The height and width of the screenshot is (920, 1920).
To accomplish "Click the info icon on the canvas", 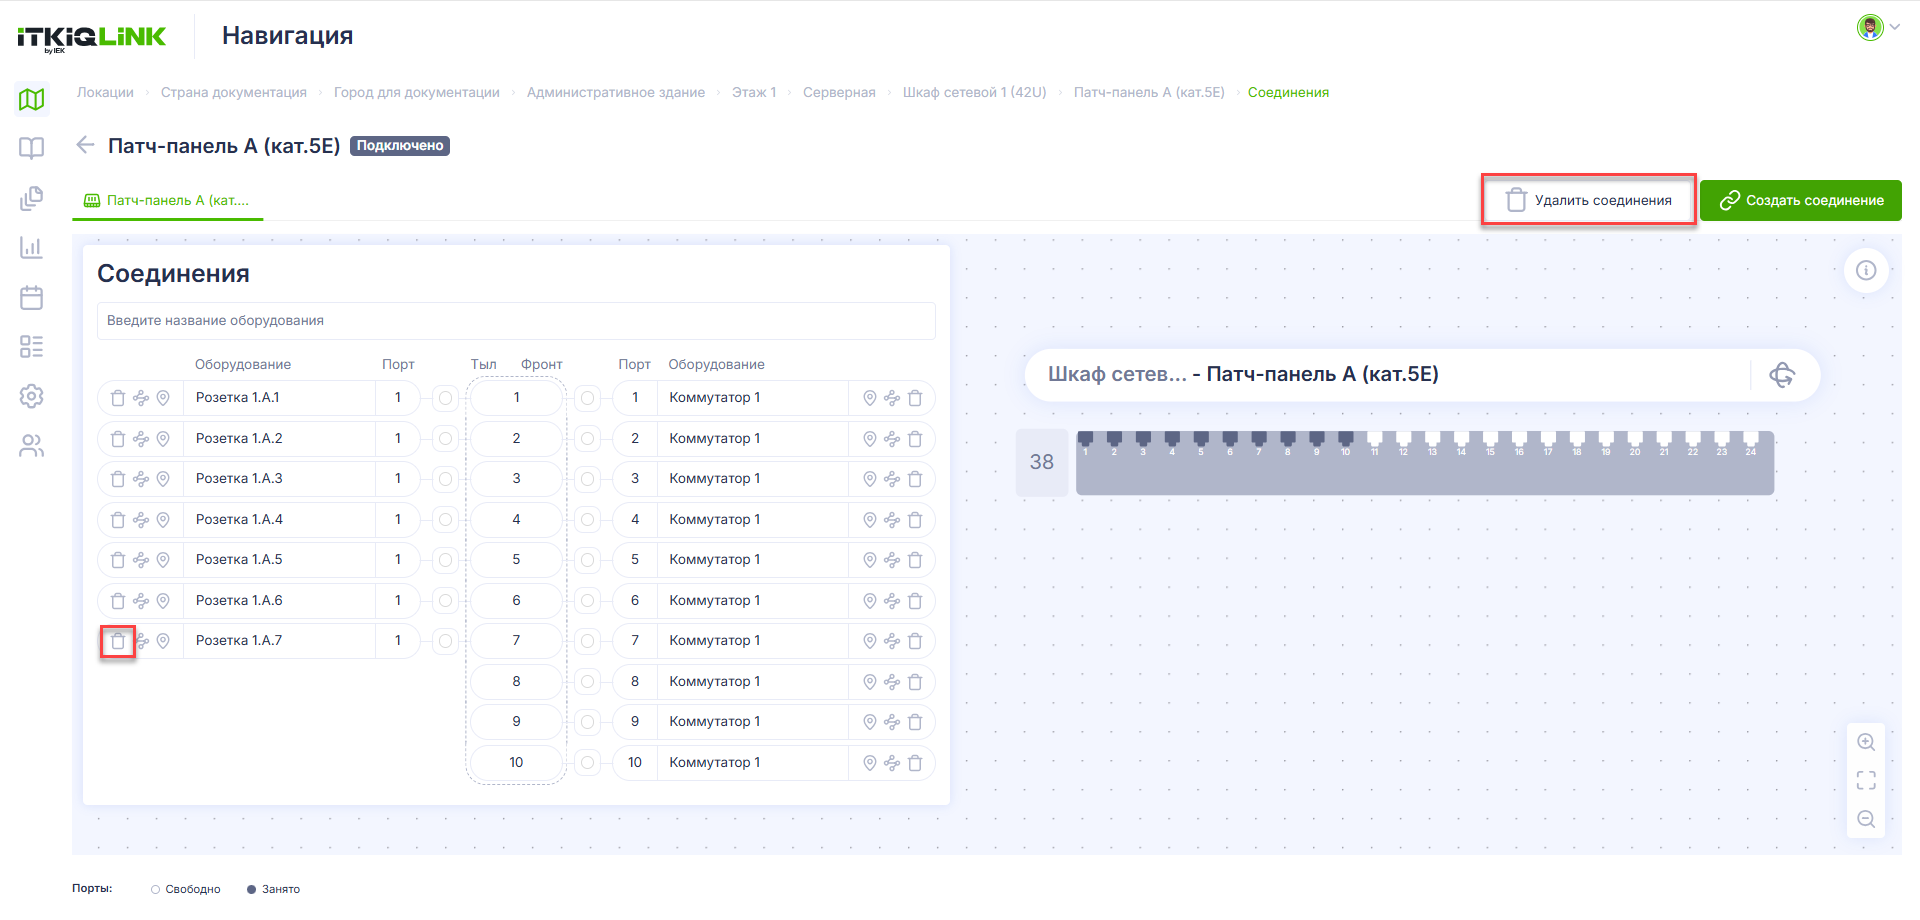I will pyautogui.click(x=1866, y=270).
